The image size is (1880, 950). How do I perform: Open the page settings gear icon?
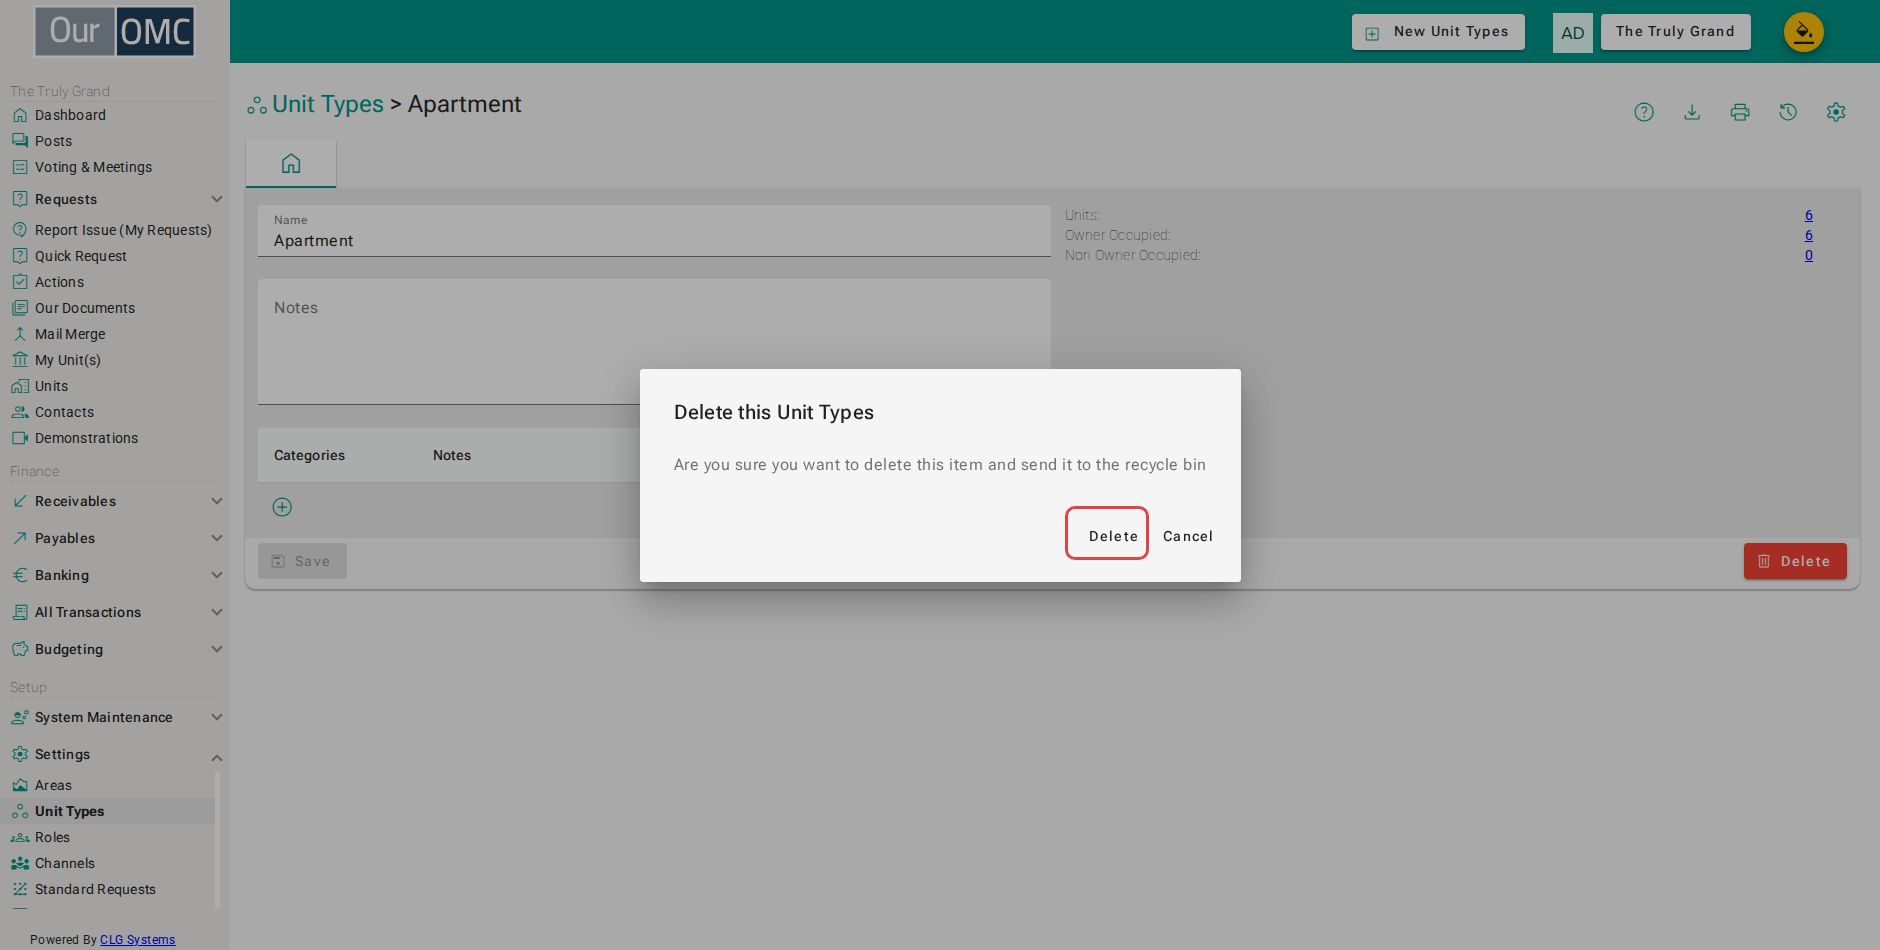1836,112
